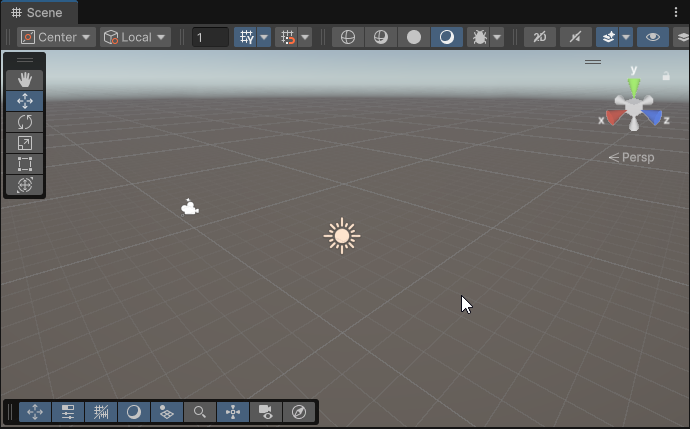Click the Main Camera gizmo in scene
The width and height of the screenshot is (690, 429).
coord(190,207)
